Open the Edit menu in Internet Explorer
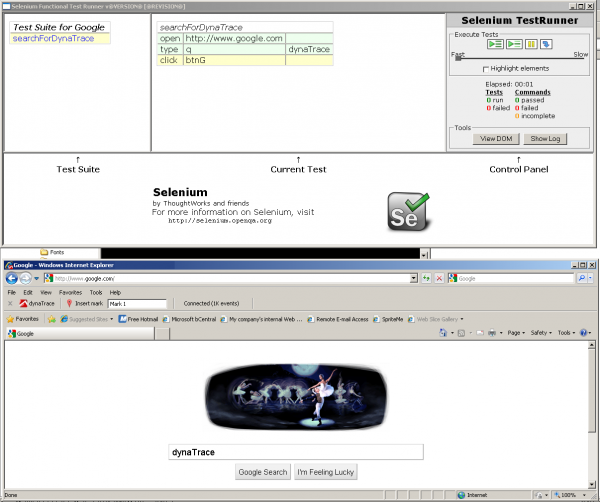 click(x=28, y=292)
